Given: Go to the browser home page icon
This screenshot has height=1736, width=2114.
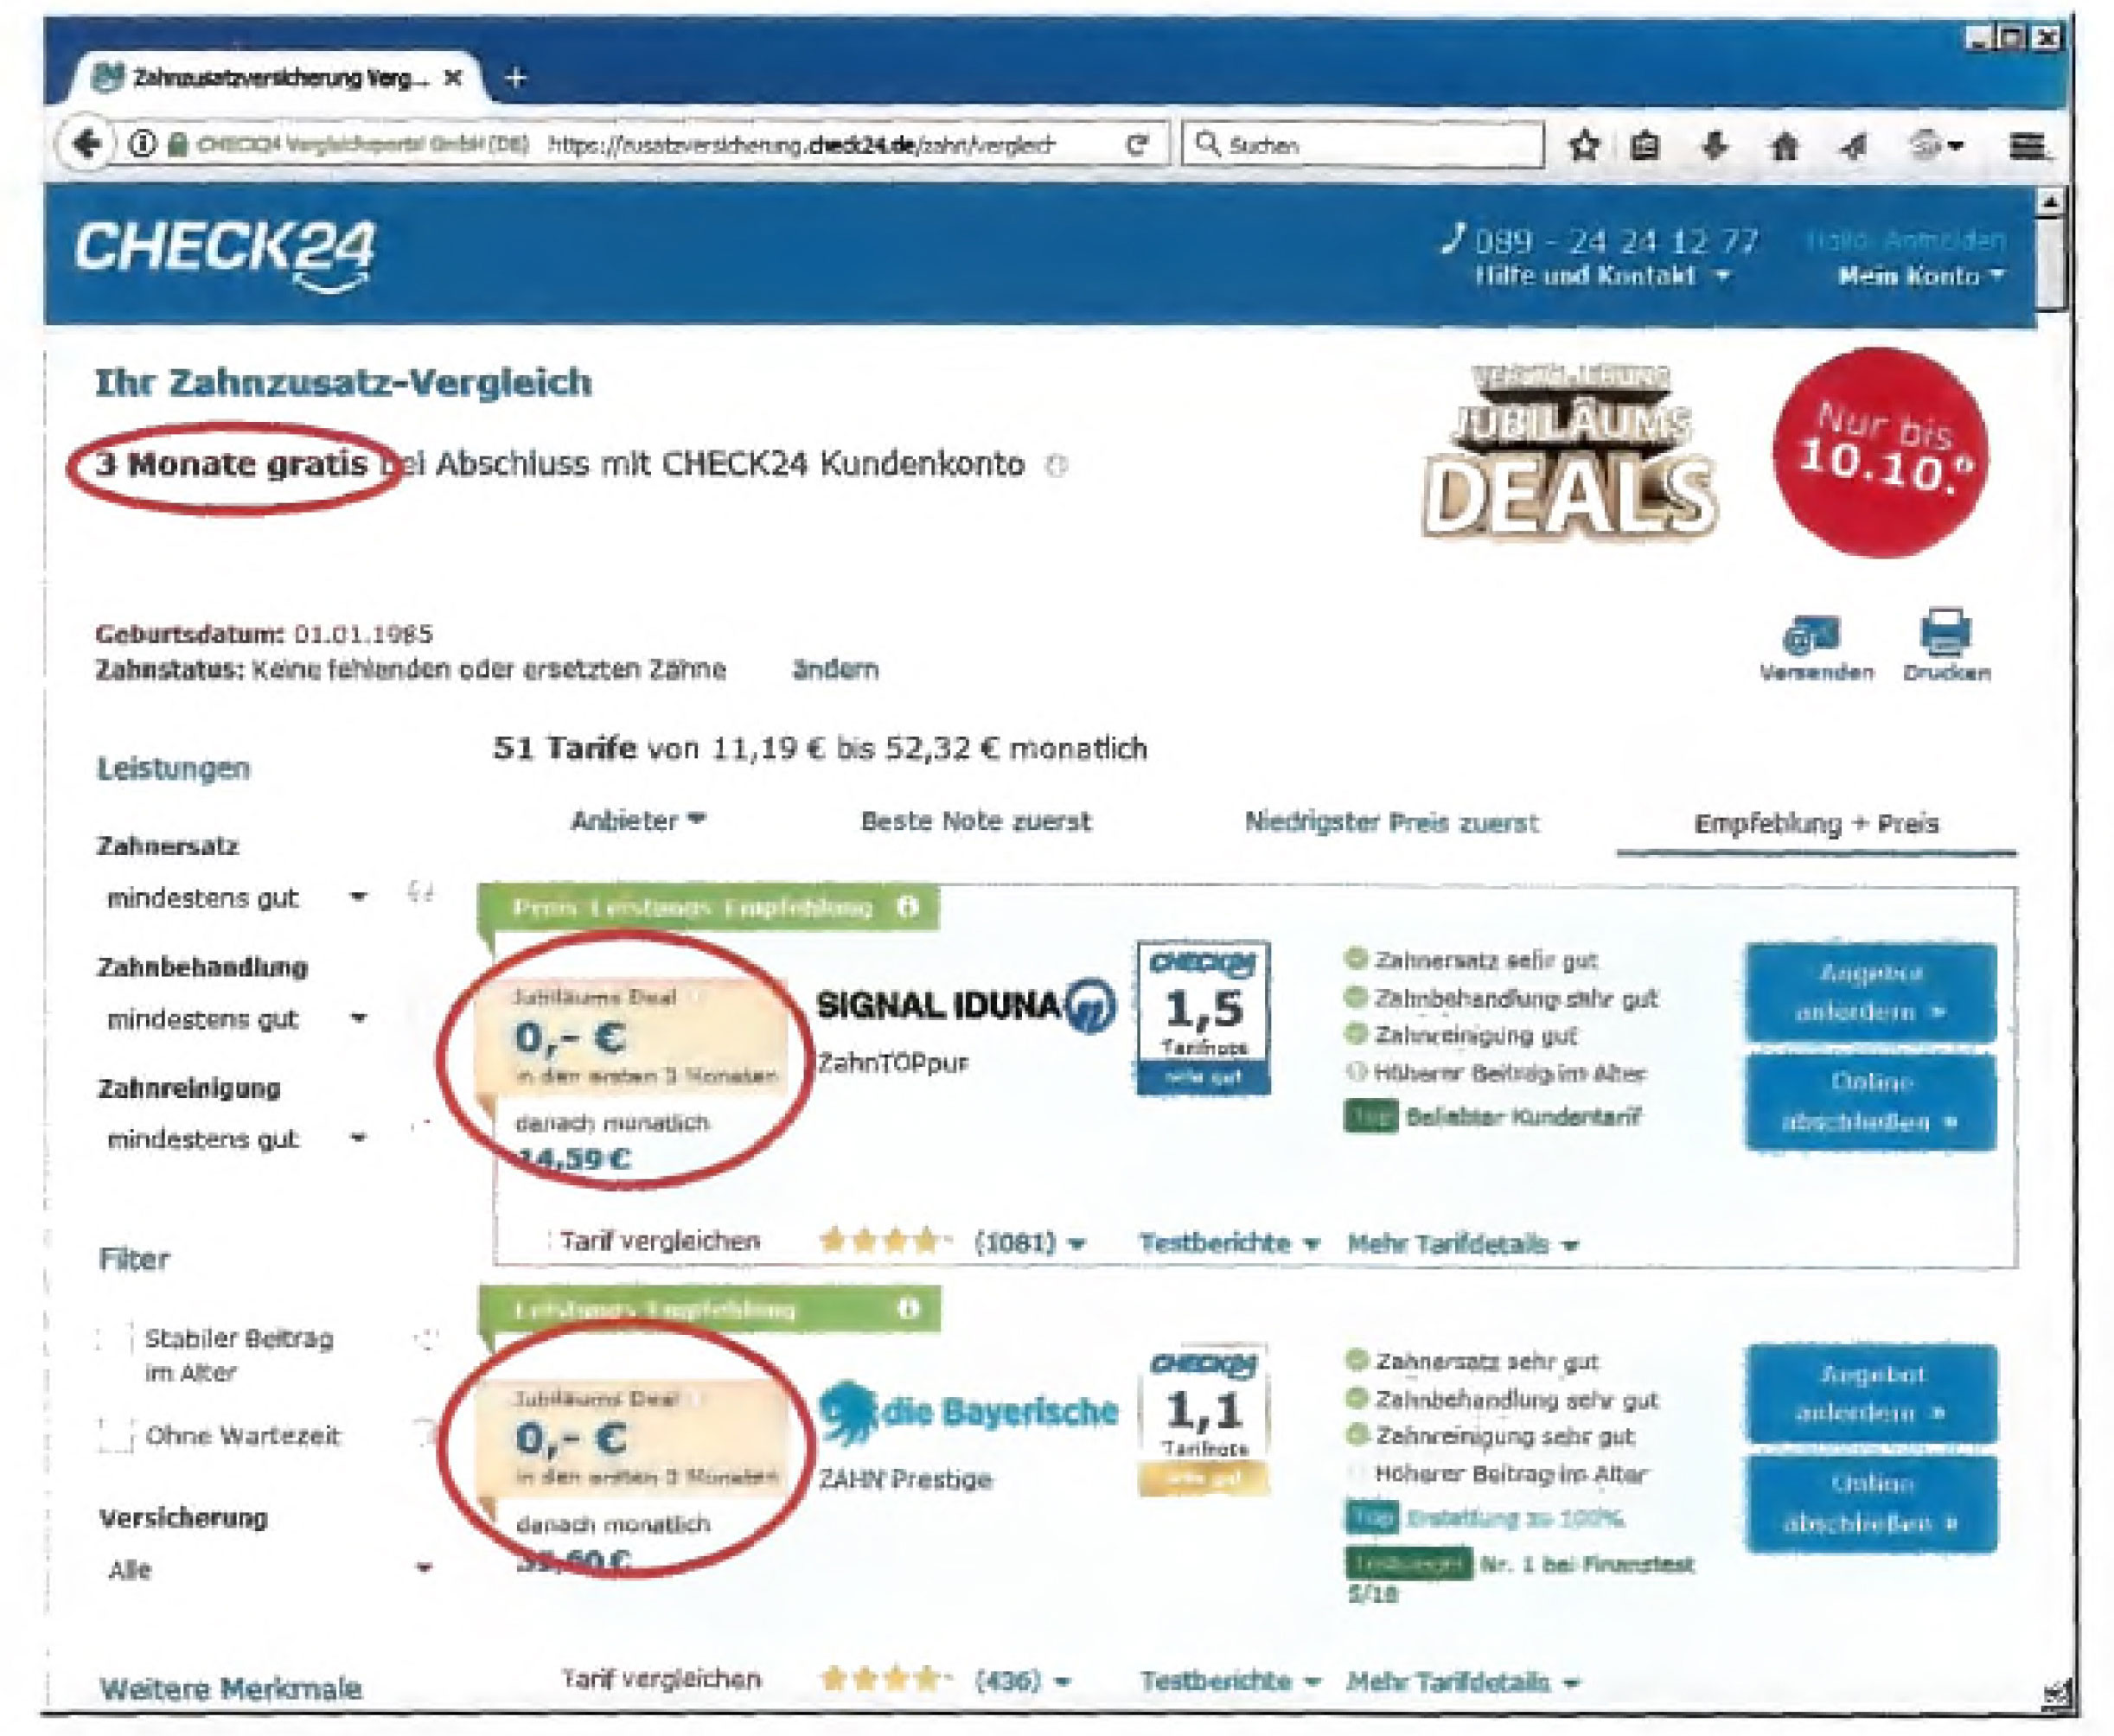Looking at the screenshot, I should (1785, 147).
